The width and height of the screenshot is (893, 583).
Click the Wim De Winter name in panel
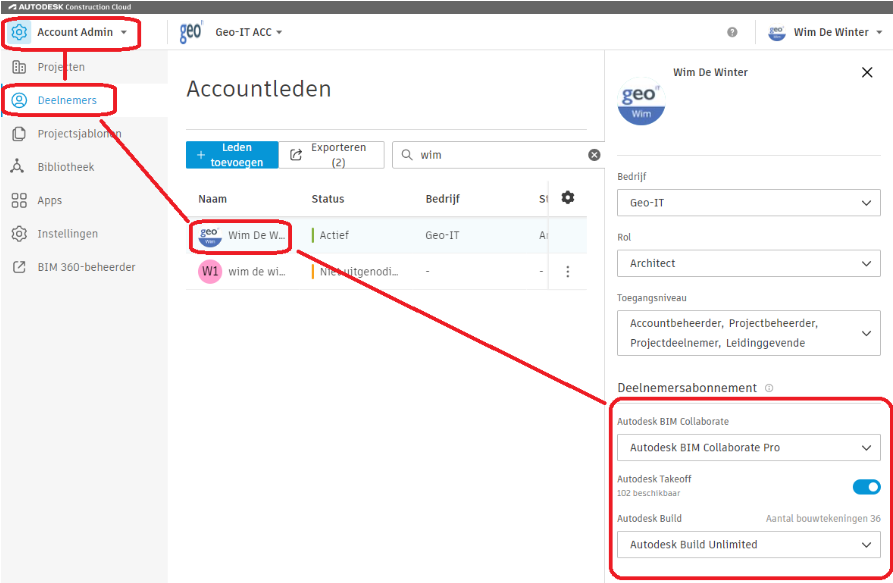[710, 72]
